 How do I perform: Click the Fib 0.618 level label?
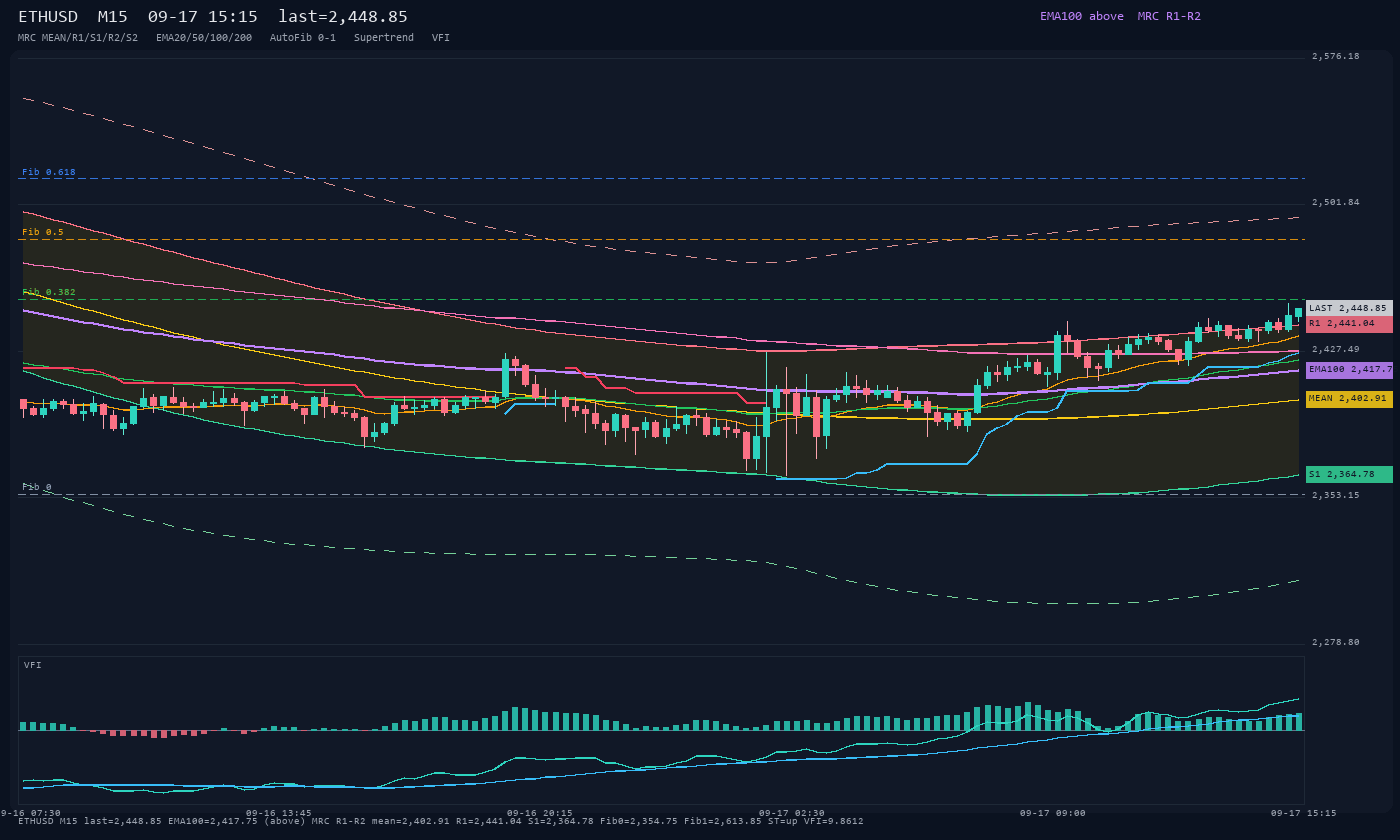[x=49, y=172]
